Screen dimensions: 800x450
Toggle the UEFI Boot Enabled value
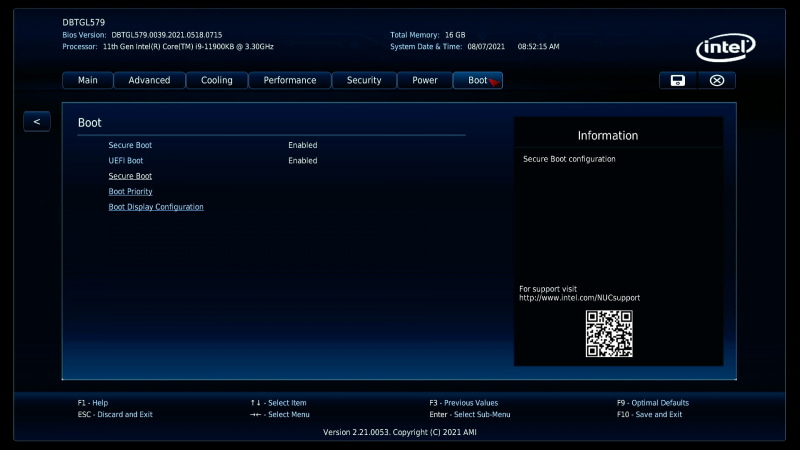303,160
